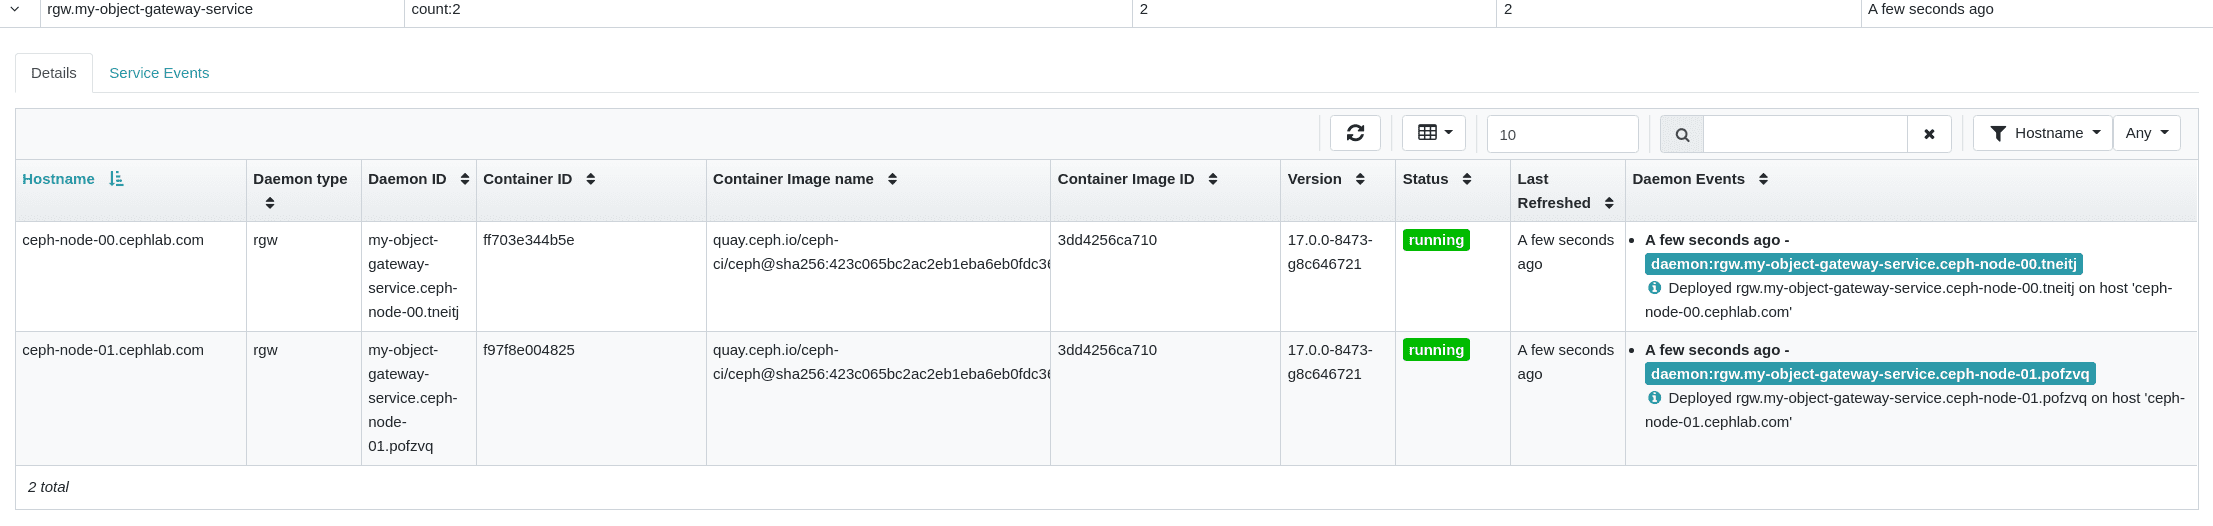The height and width of the screenshot is (526, 2213).
Task: Sort by Daemon Events column arrows
Action: coord(1763,179)
